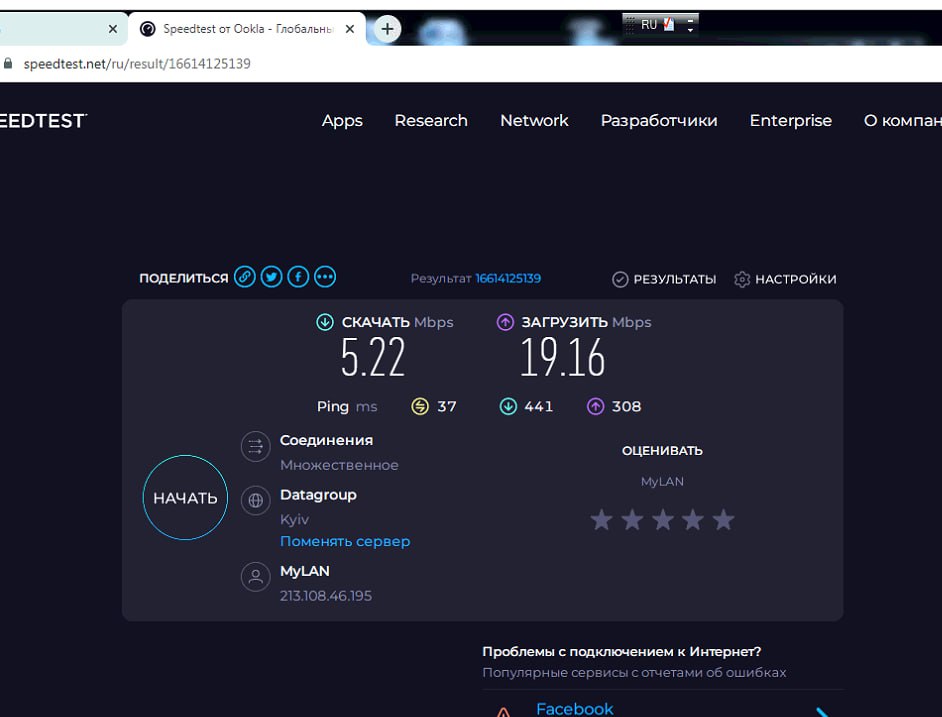The height and width of the screenshot is (717, 942).
Task: Click the Datagroup server globe icon
Action: [255, 500]
